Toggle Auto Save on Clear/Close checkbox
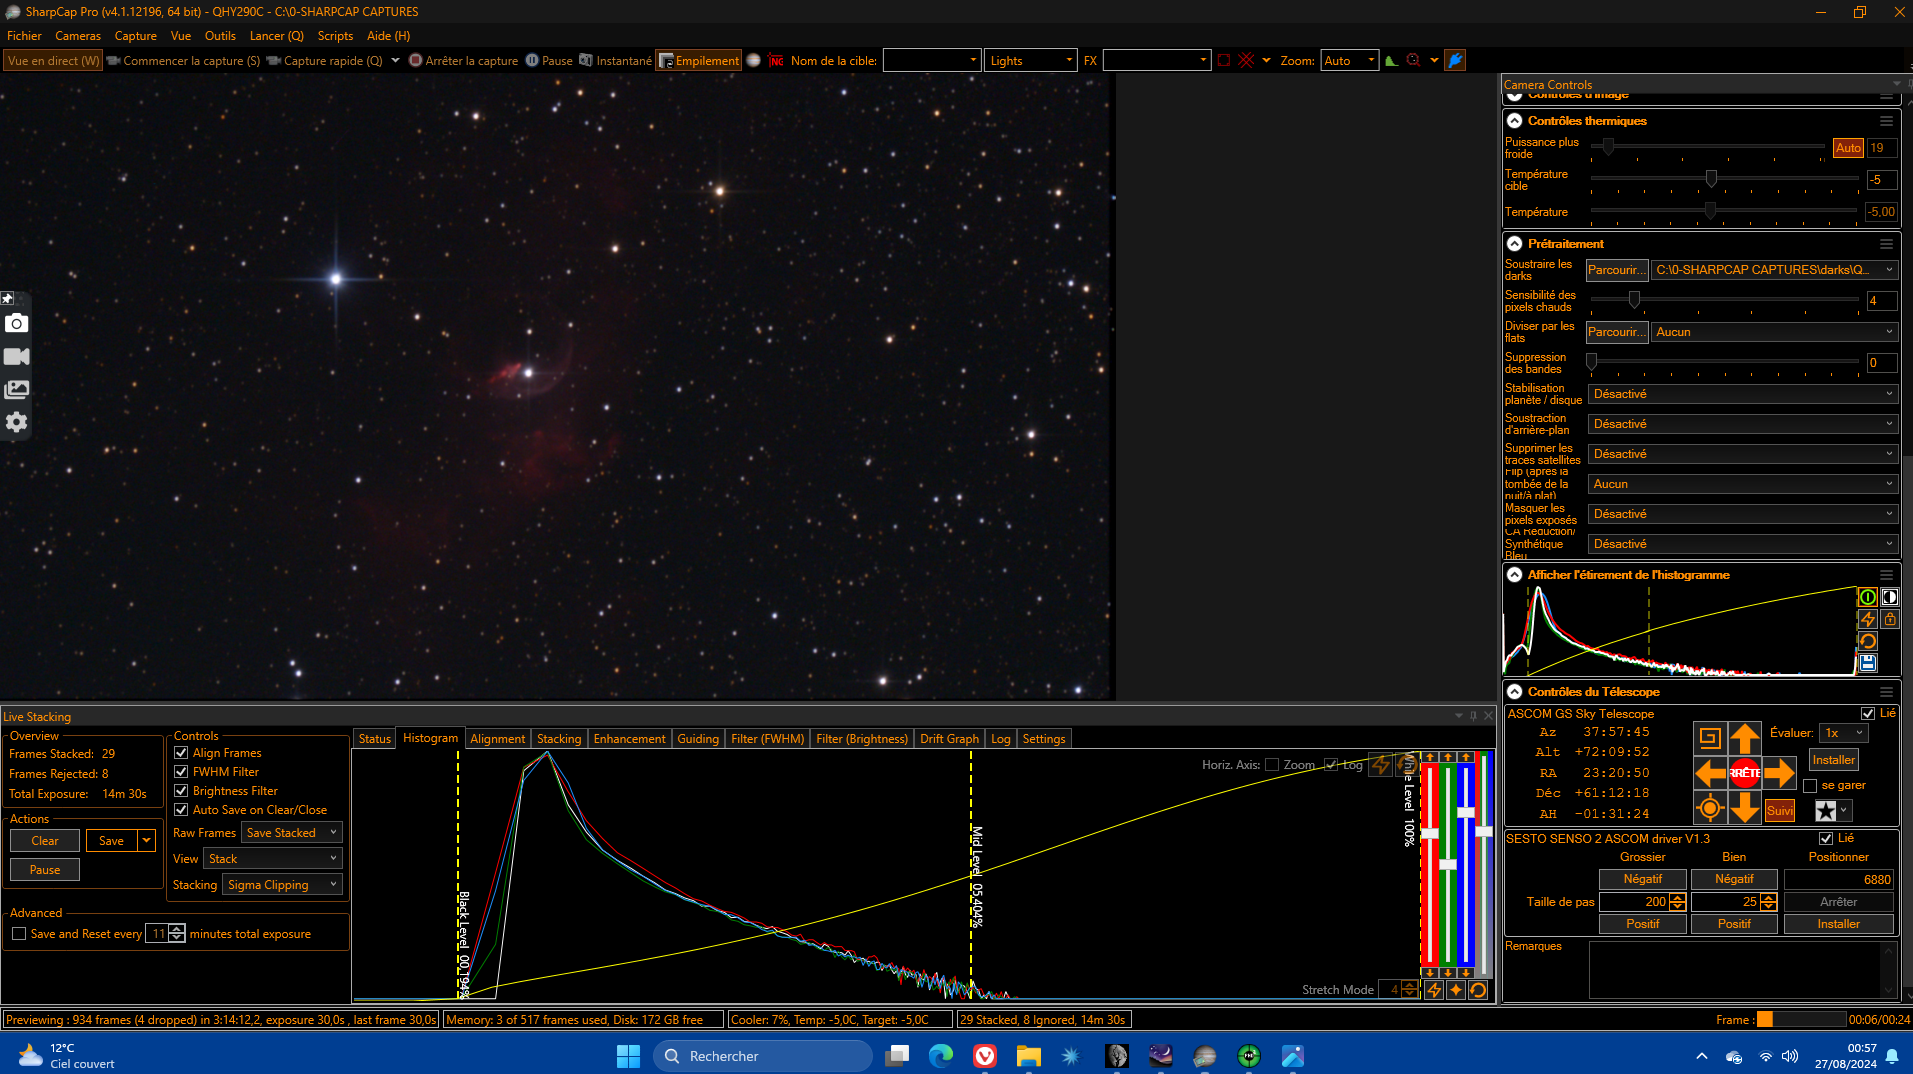1913x1074 pixels. (181, 810)
